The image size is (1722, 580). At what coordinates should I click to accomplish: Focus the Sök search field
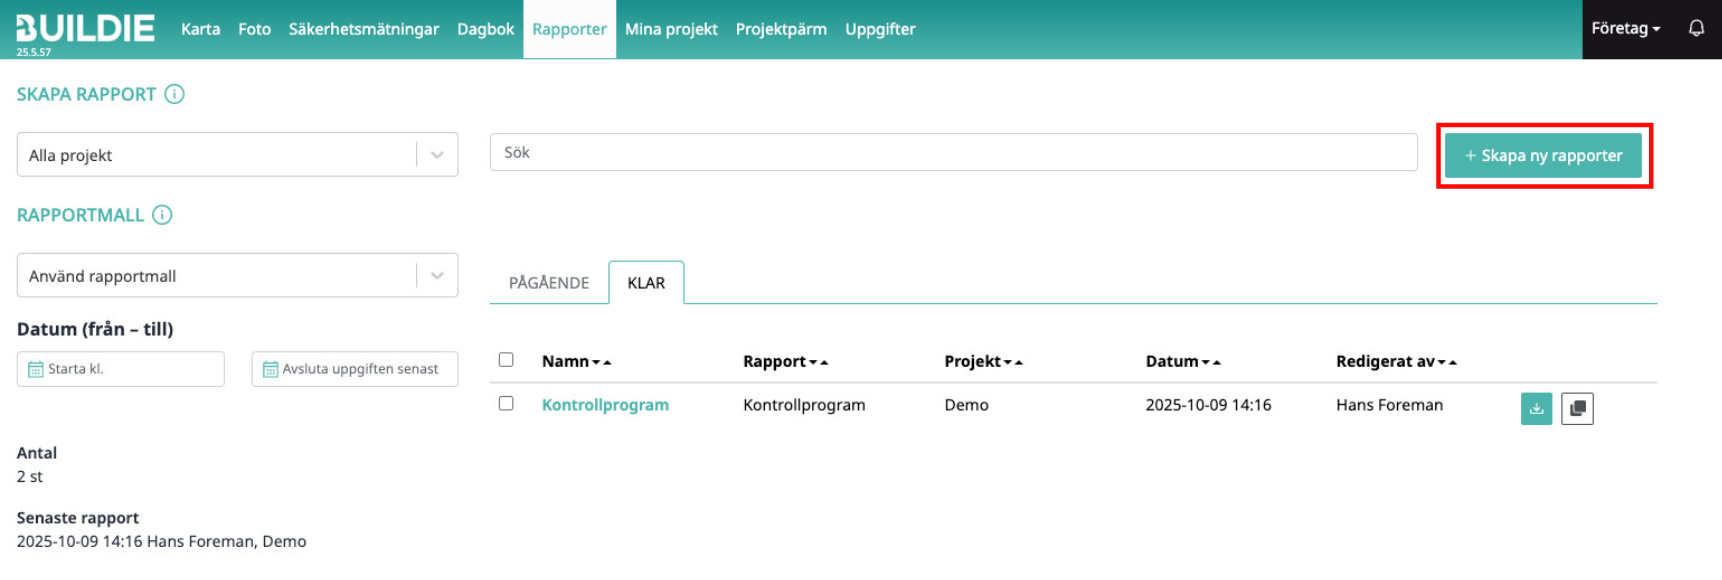(x=953, y=152)
